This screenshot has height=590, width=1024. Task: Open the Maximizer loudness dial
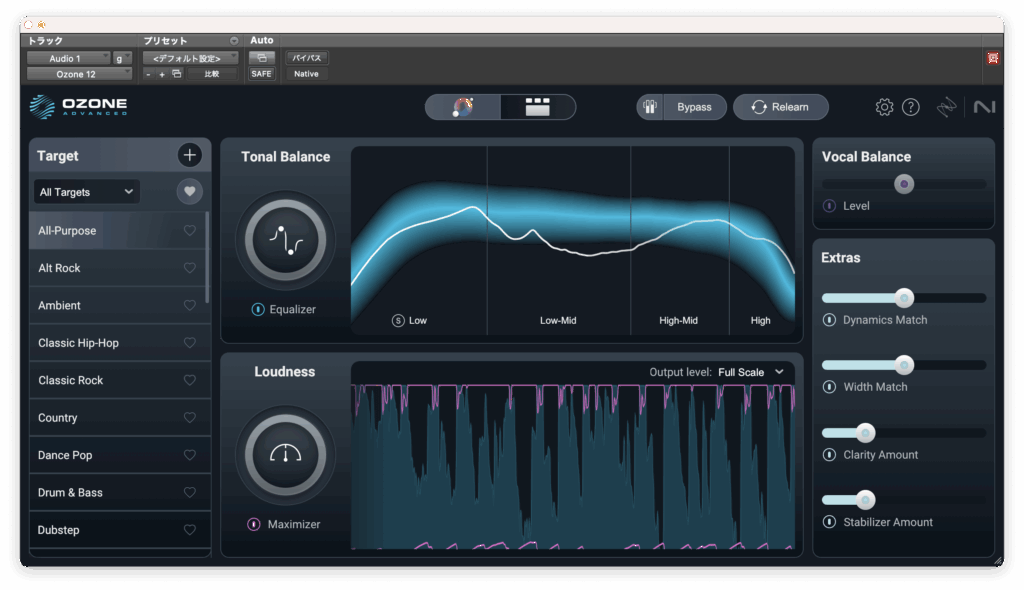(285, 455)
